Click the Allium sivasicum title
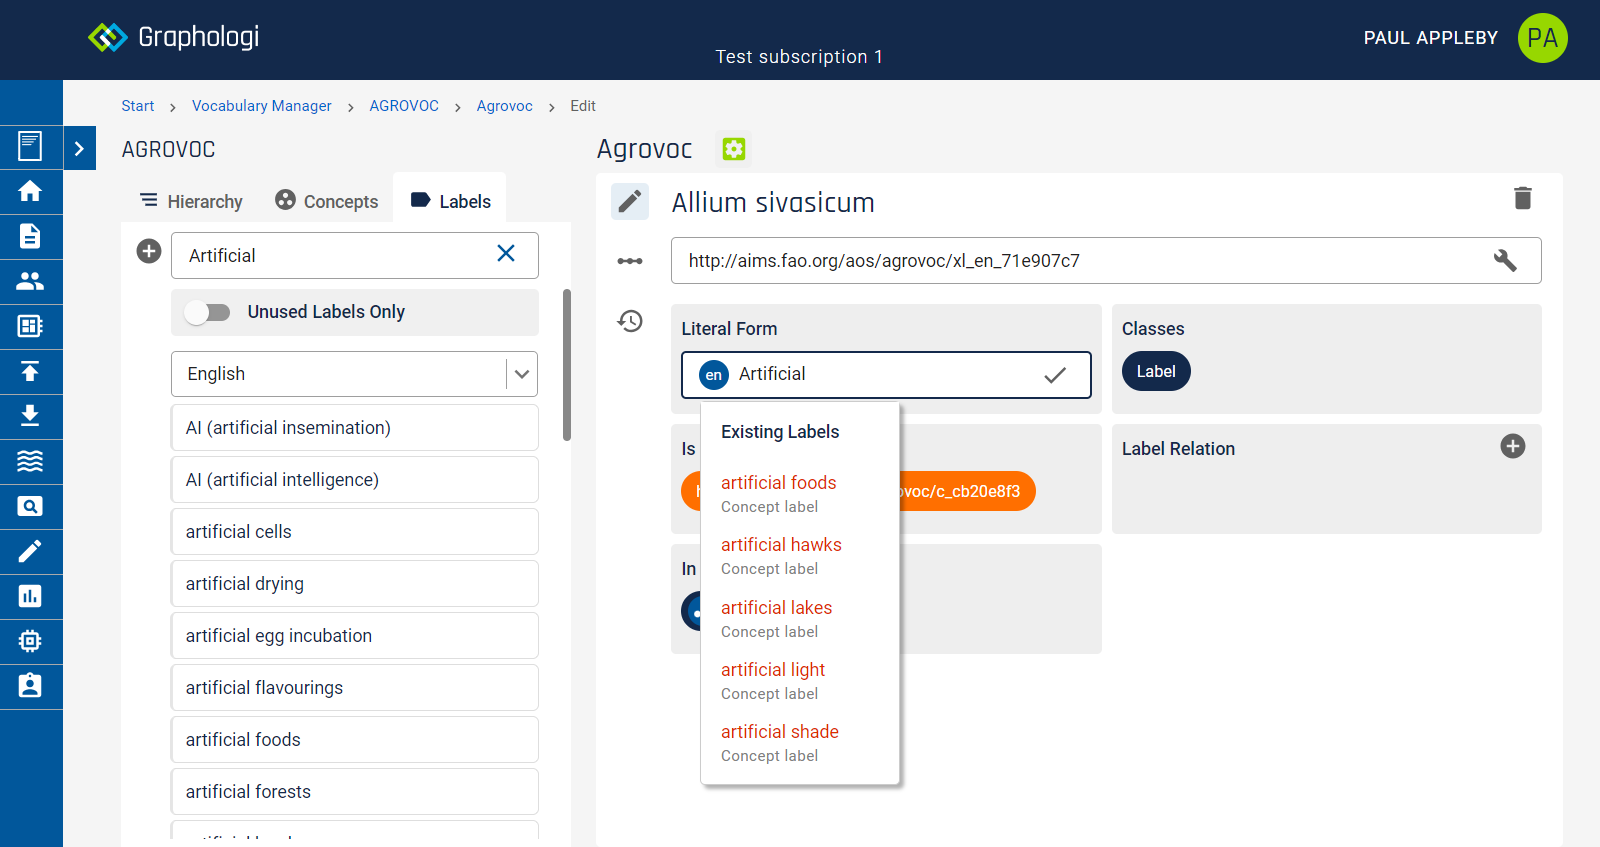The height and width of the screenshot is (847, 1600). [773, 203]
